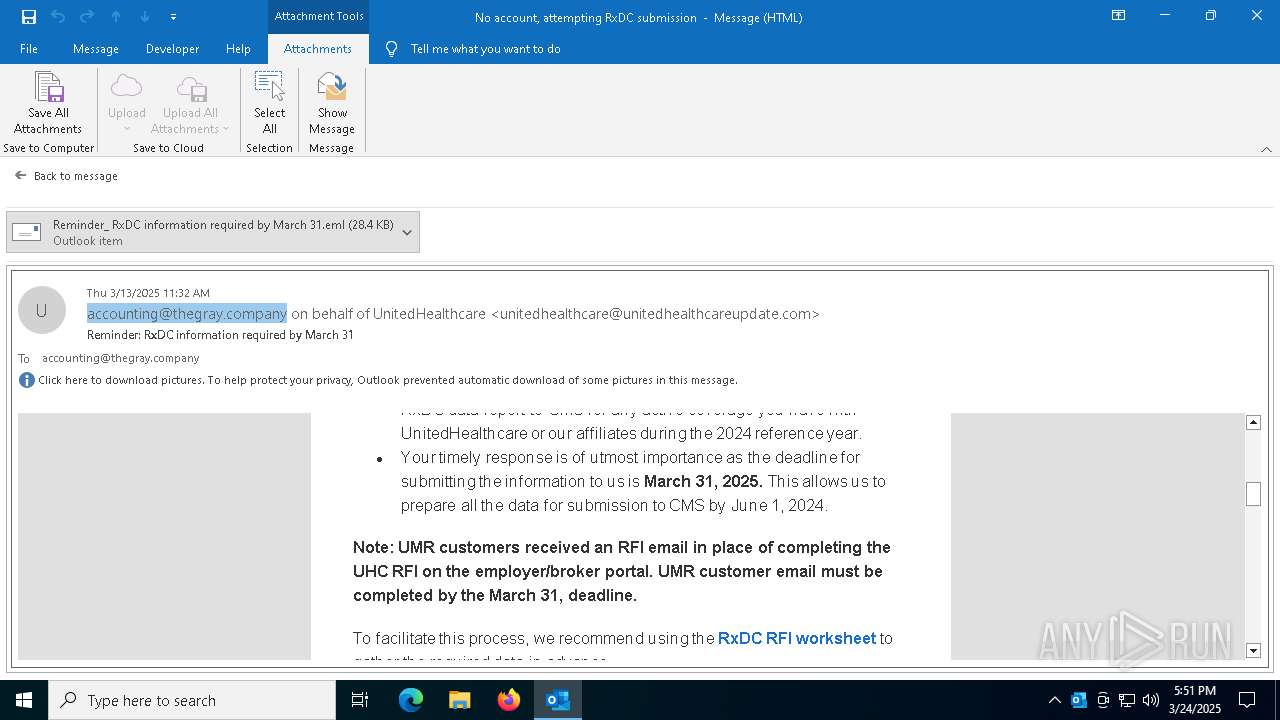Click Select All attachments button
1280x720 pixels.
270,103
